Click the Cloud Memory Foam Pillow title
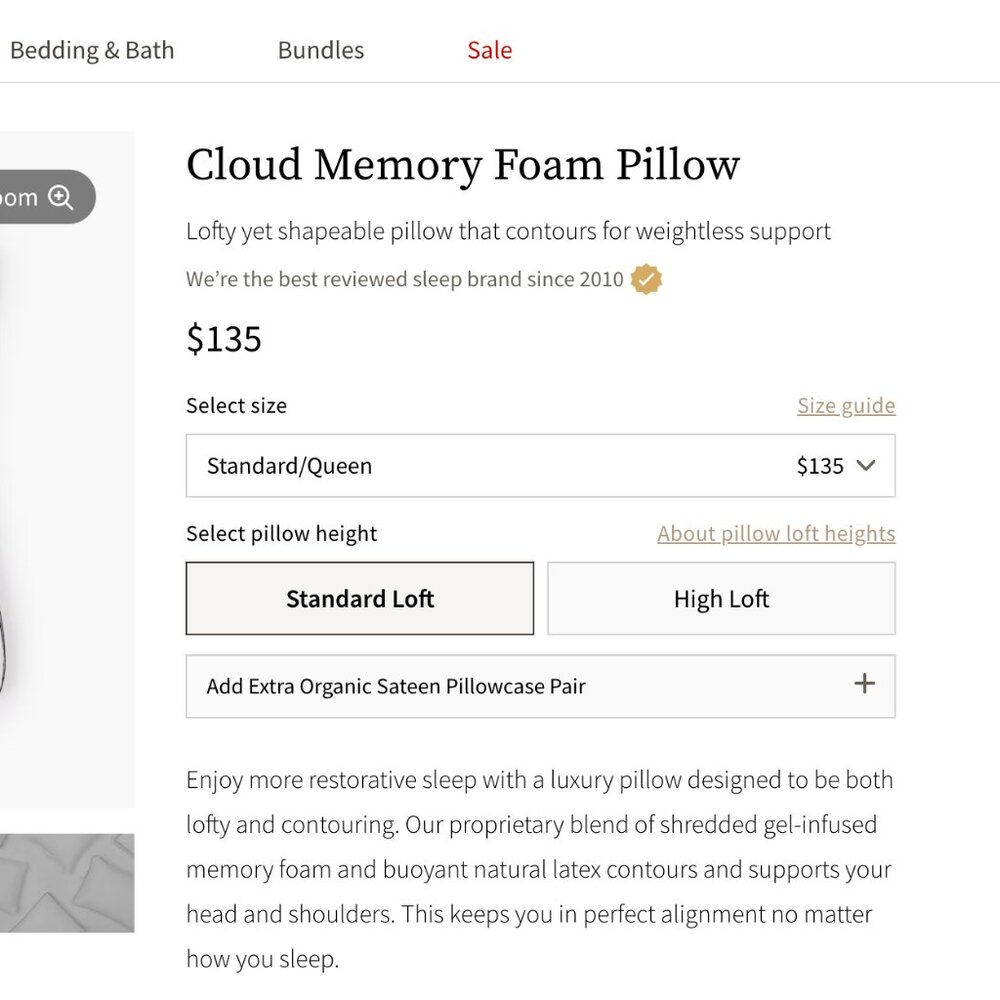1000x1000 pixels. coord(463,165)
